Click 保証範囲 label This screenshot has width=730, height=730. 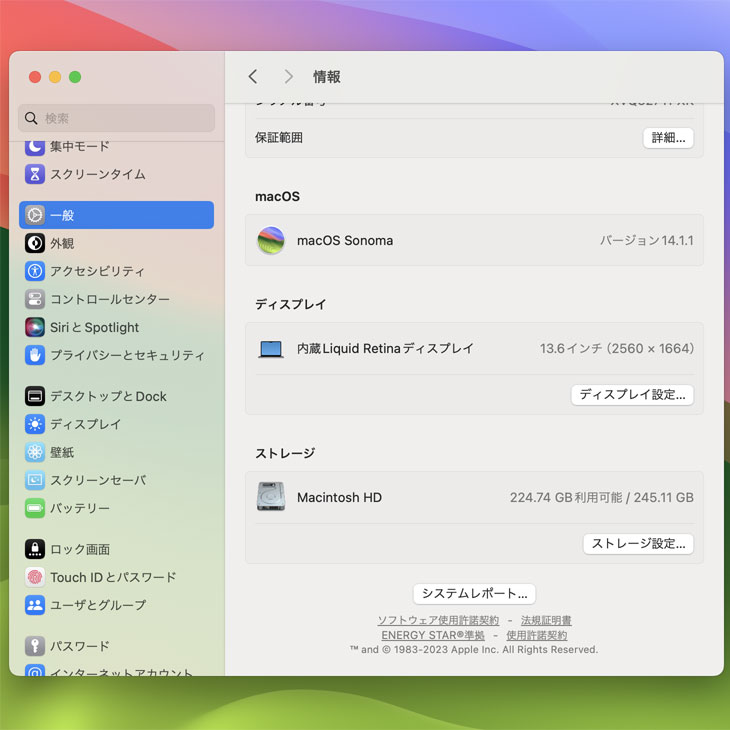coord(279,137)
